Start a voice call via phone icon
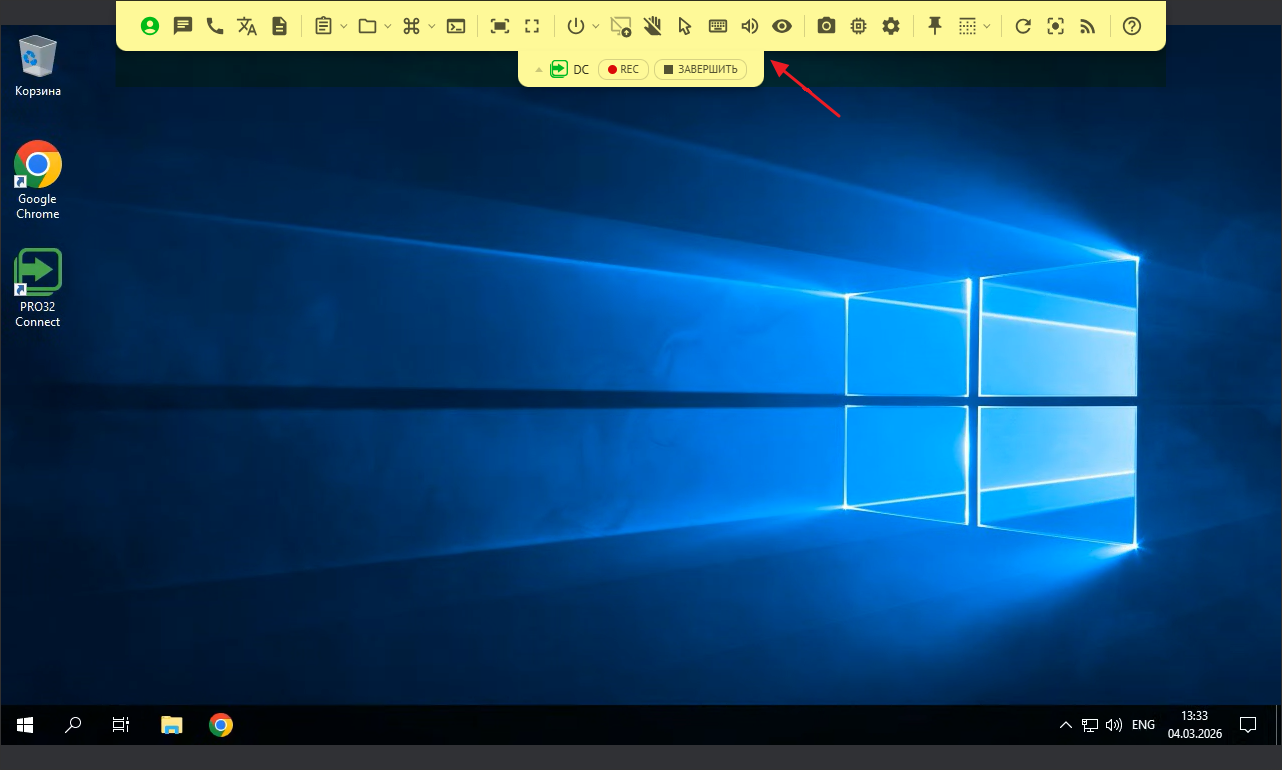The image size is (1282, 770). click(215, 26)
